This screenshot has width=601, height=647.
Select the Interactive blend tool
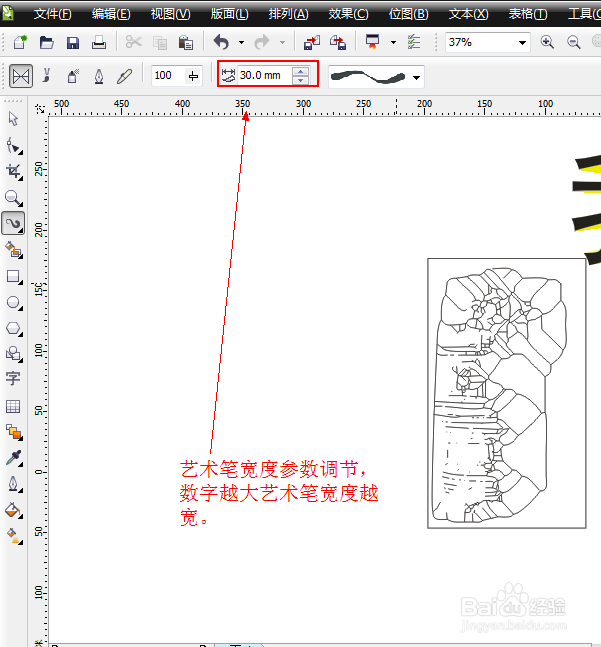(14, 432)
